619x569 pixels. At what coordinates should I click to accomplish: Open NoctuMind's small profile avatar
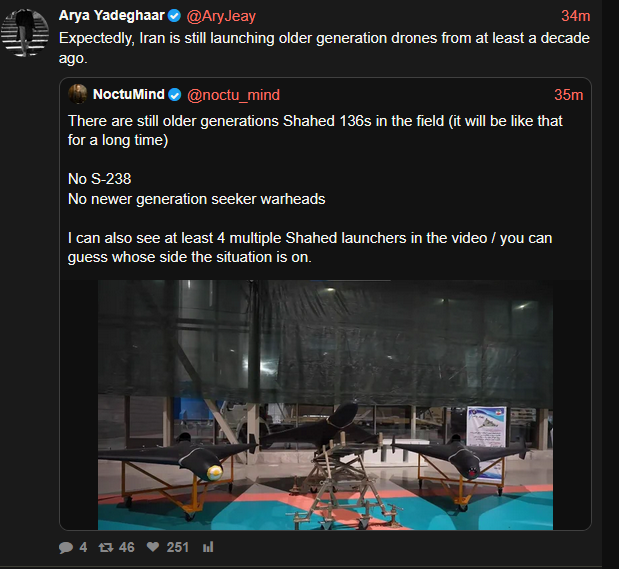click(x=78, y=94)
